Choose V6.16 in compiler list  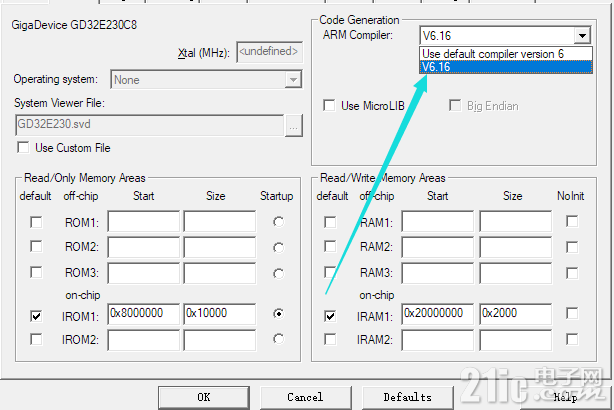506,67
